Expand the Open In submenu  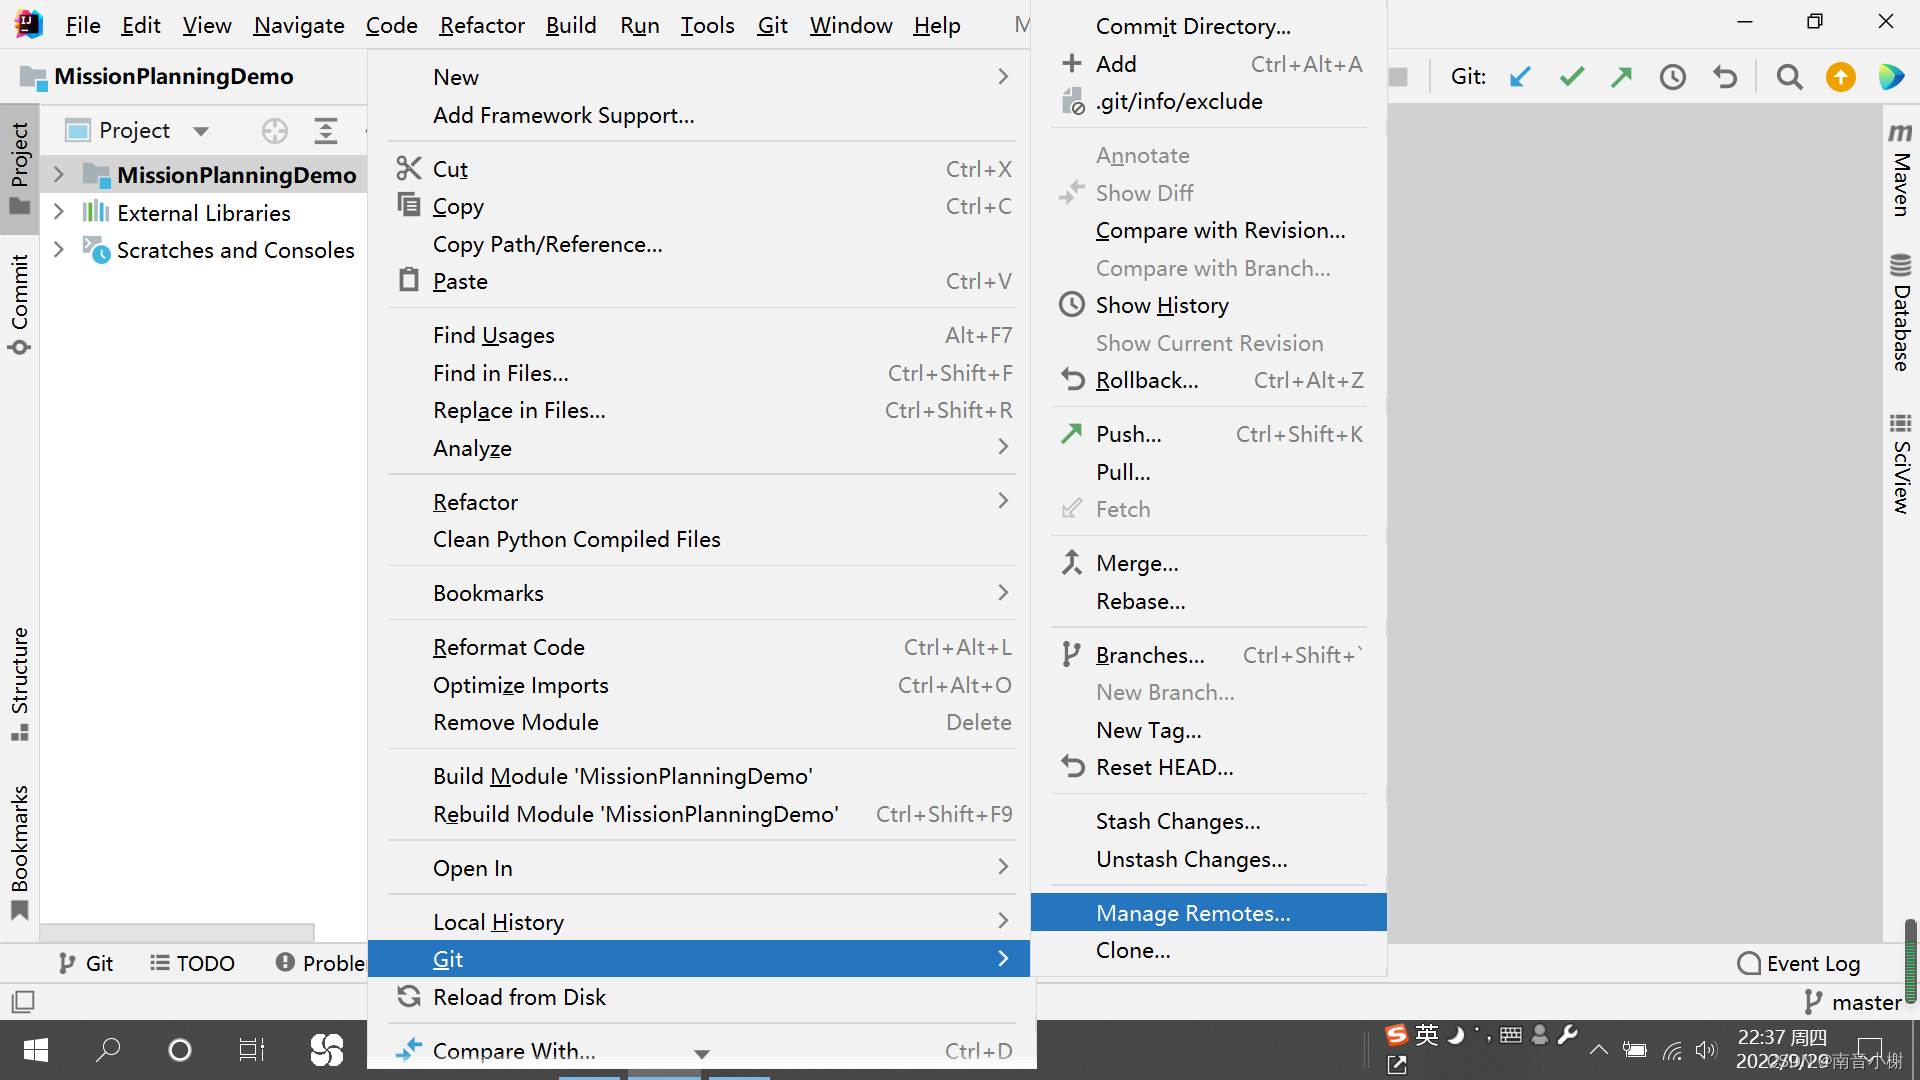coord(700,868)
